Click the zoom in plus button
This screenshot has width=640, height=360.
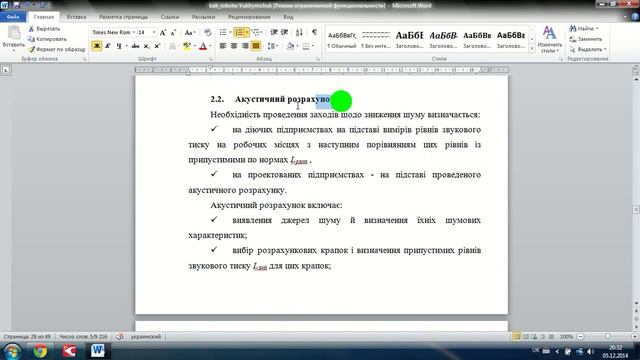click(635, 337)
